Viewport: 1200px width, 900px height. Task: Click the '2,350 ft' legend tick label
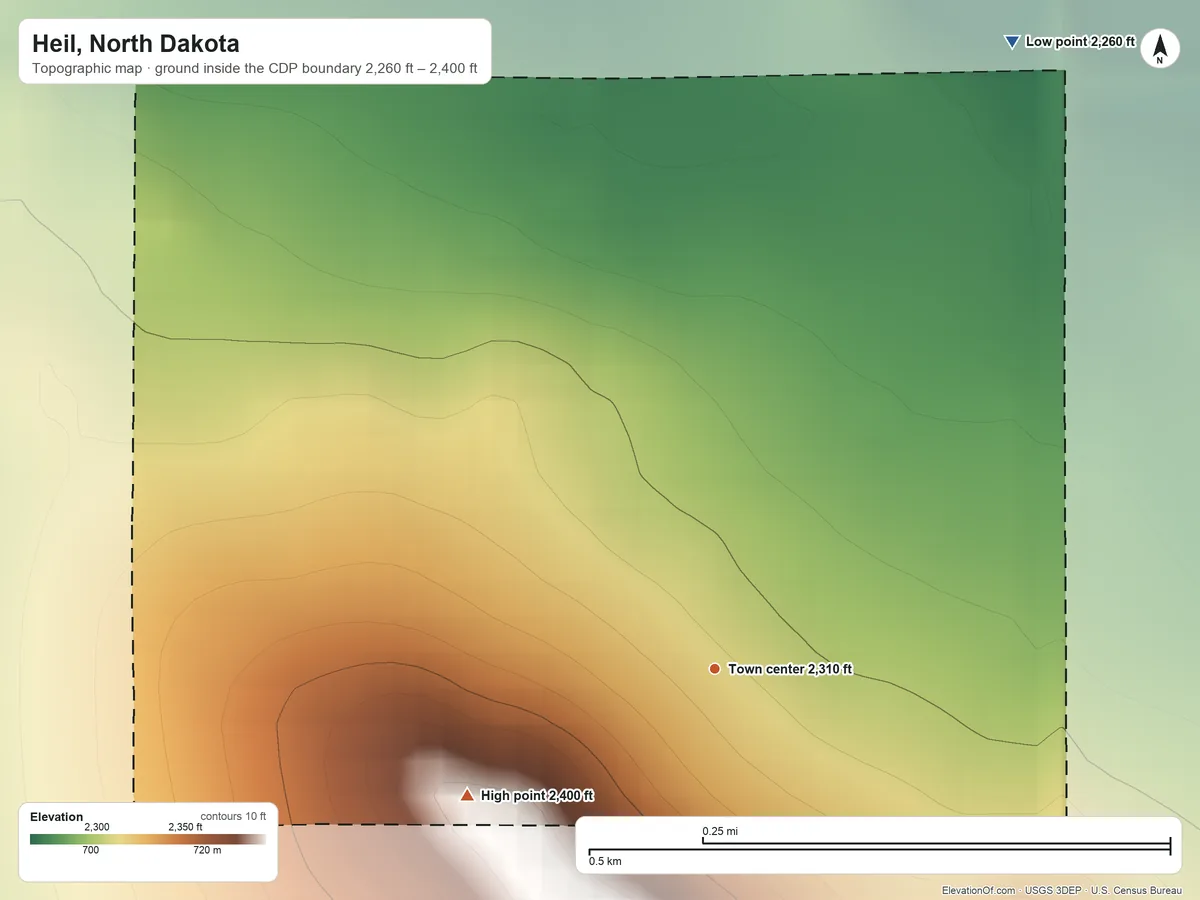coord(185,827)
